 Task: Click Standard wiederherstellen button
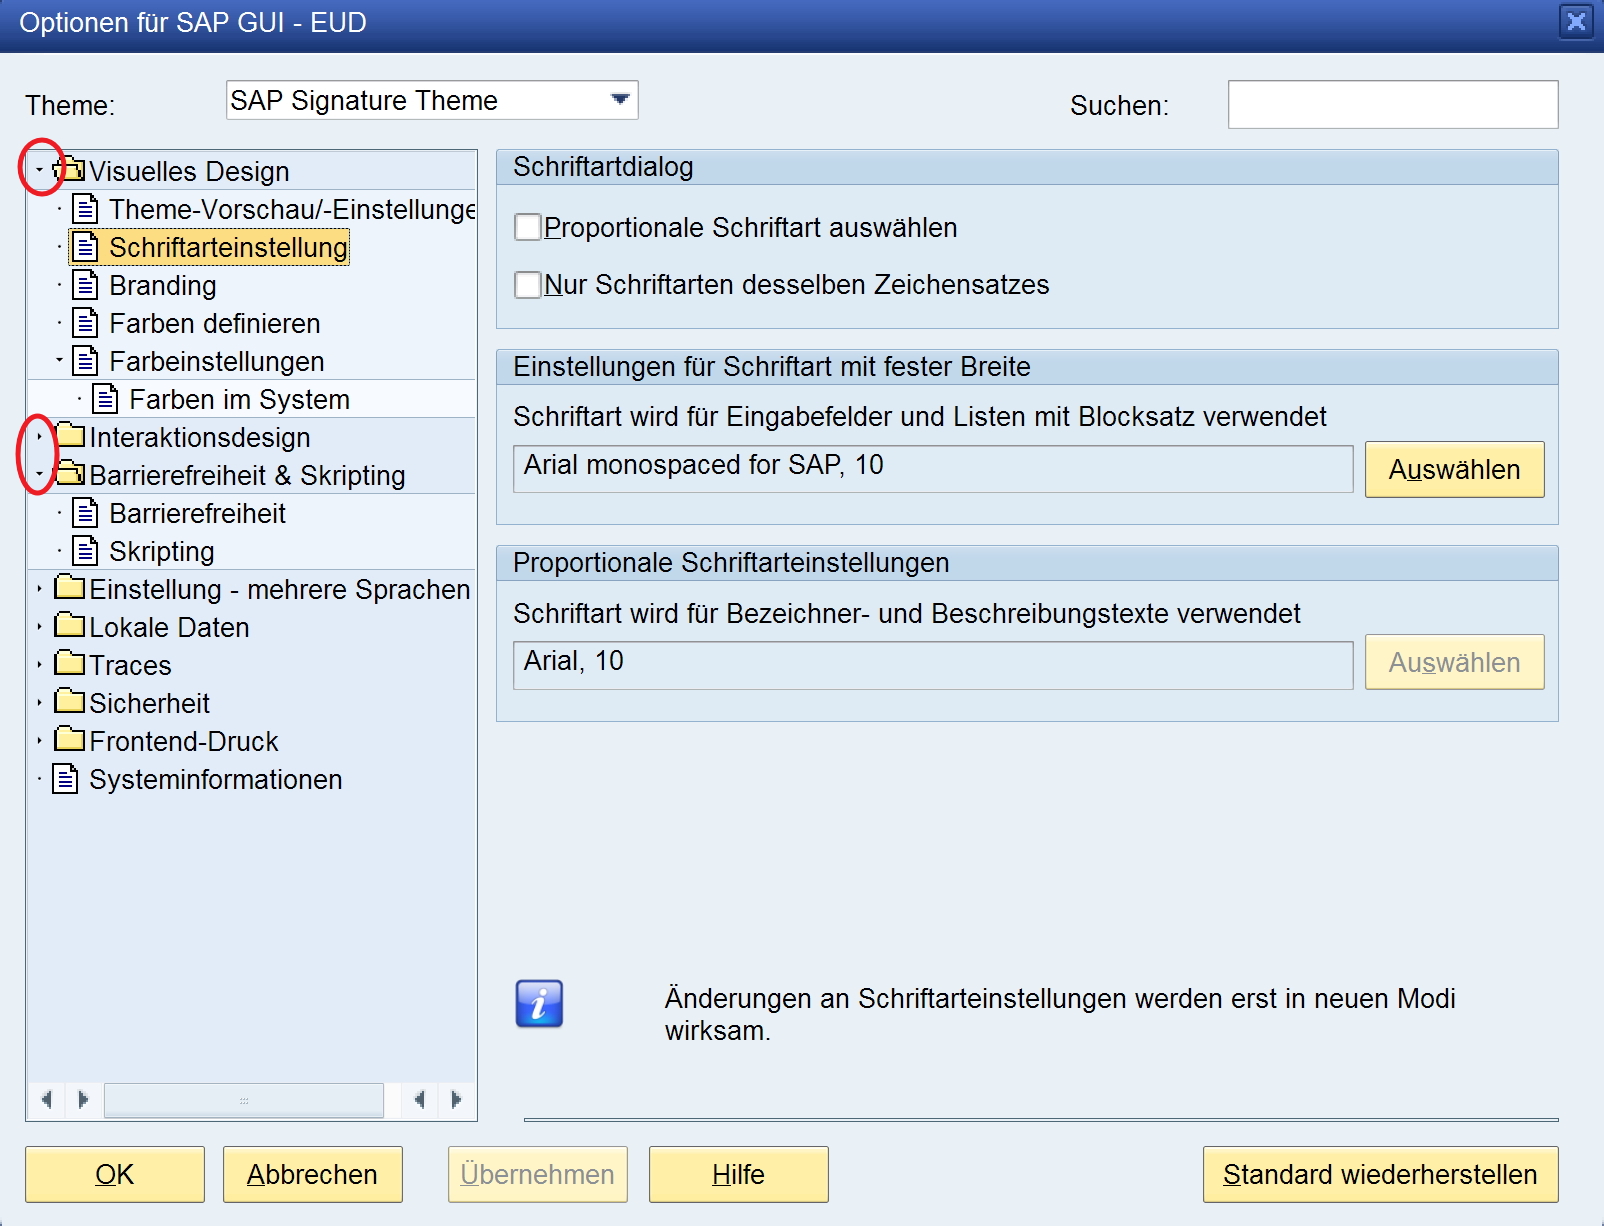coord(1380,1174)
